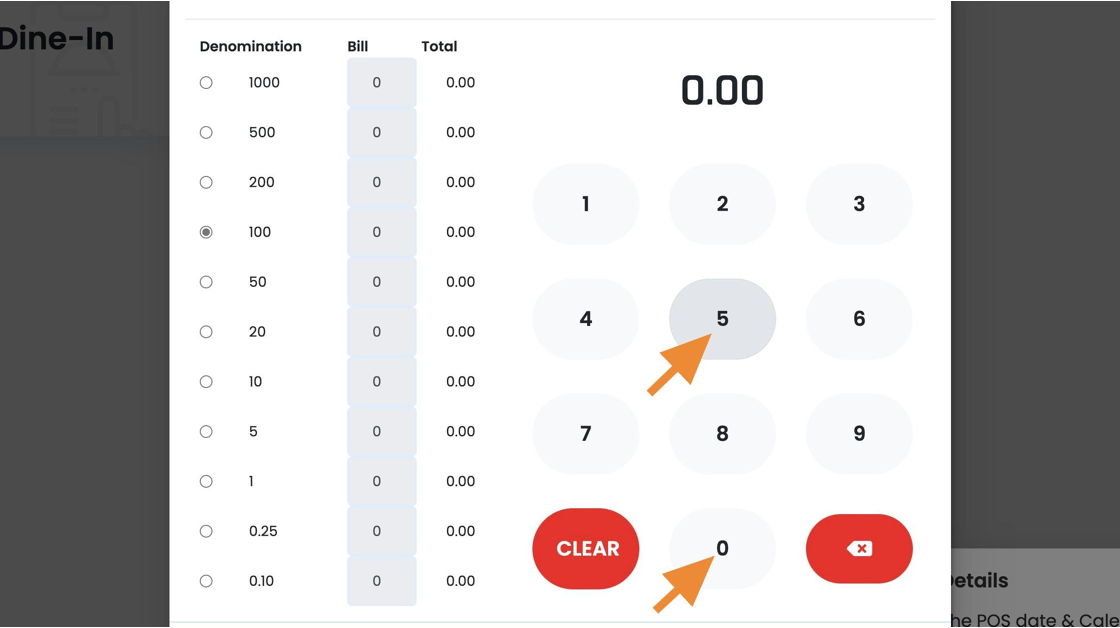1120x628 pixels.
Task: Tap the number 0 keypad button
Action: click(x=722, y=549)
